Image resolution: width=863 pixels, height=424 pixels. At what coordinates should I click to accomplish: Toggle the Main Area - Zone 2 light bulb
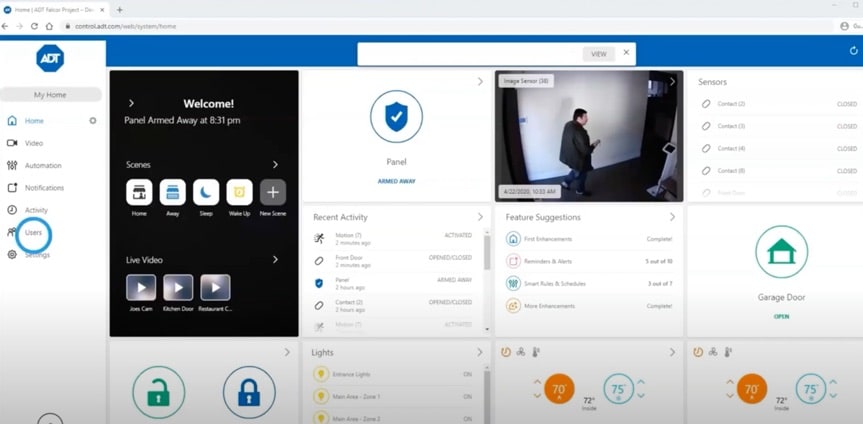pos(320,417)
